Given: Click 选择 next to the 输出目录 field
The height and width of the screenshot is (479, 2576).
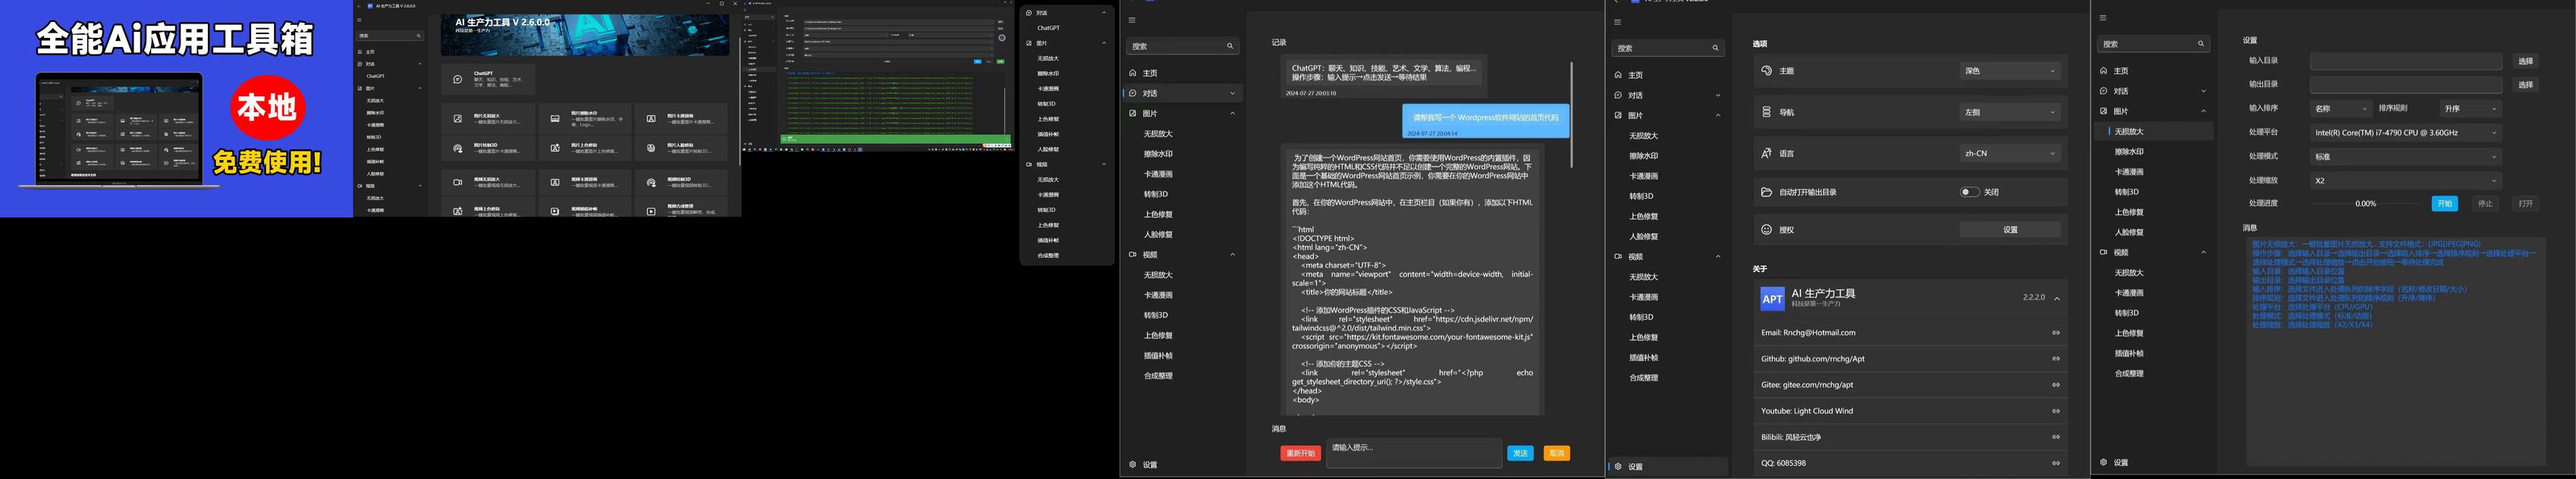Looking at the screenshot, I should tap(2525, 85).
